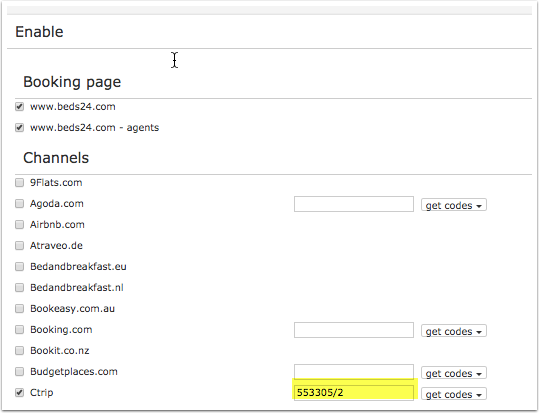
Task: Enable the Airbnb.com checkbox
Action: 20,225
